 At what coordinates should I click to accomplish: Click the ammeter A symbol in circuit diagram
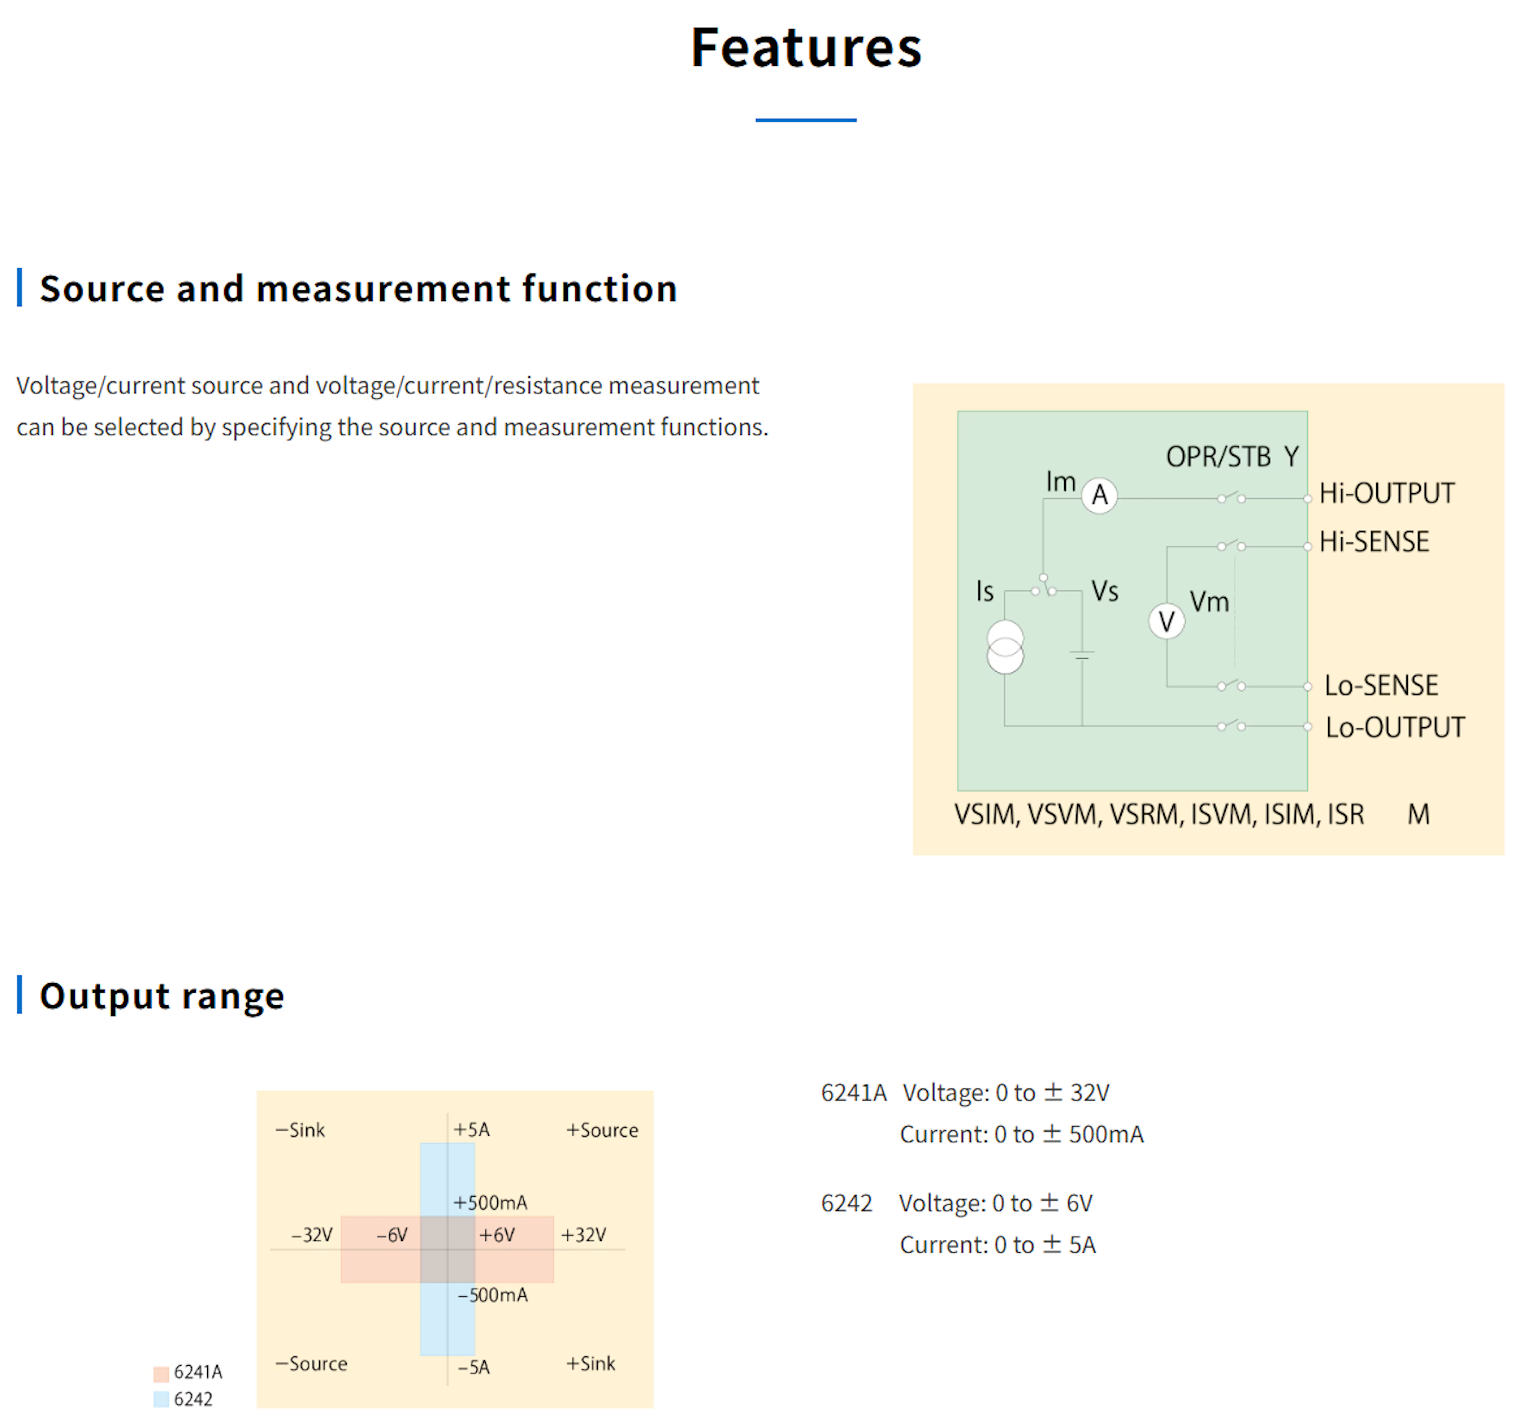(1099, 495)
